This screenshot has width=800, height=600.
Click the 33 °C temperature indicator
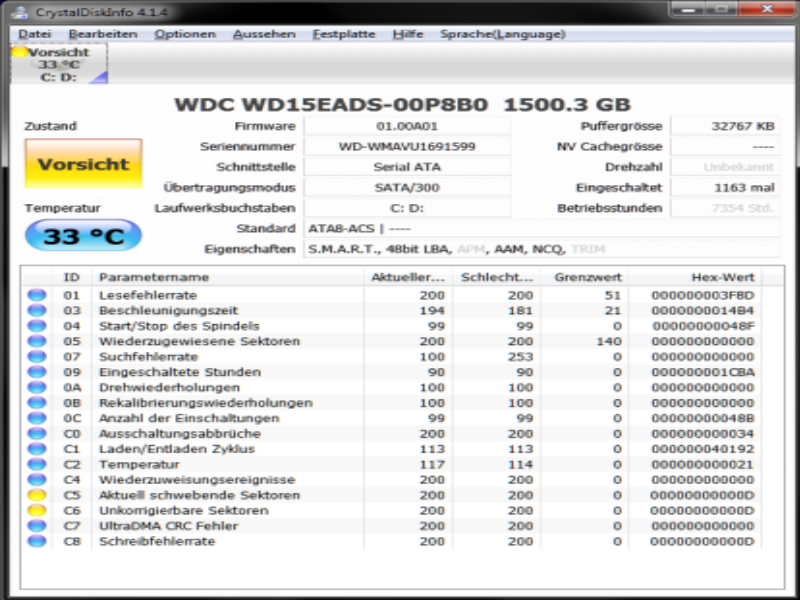(83, 236)
